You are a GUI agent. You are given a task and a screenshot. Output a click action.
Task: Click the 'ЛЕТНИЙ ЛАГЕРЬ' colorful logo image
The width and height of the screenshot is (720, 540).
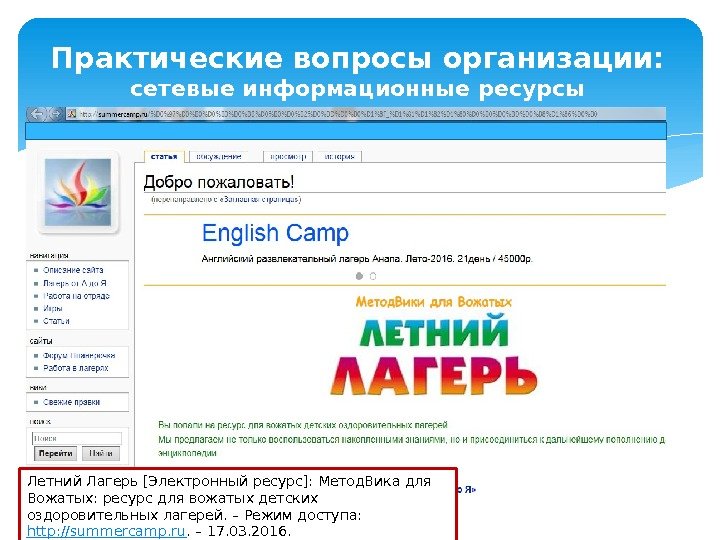pyautogui.click(x=433, y=354)
